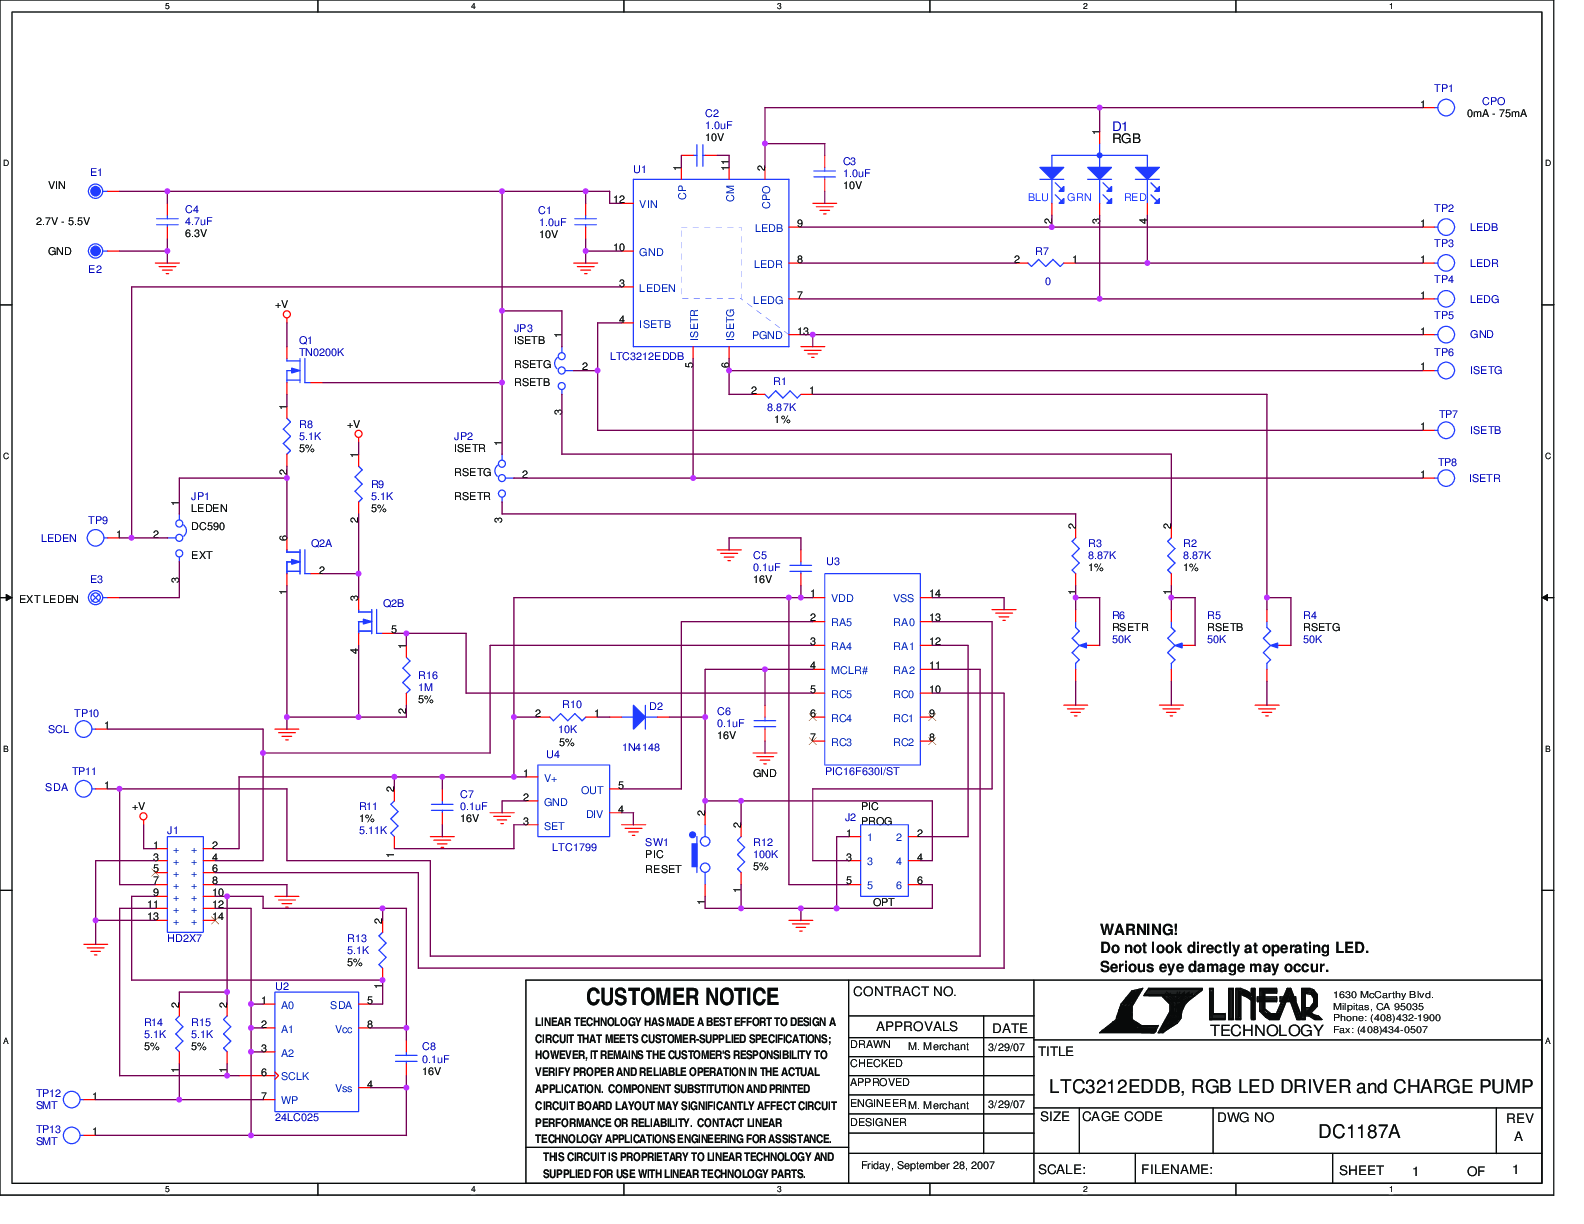Select the TP9 LEDEN test point
1584x1224 pixels.
pos(96,538)
